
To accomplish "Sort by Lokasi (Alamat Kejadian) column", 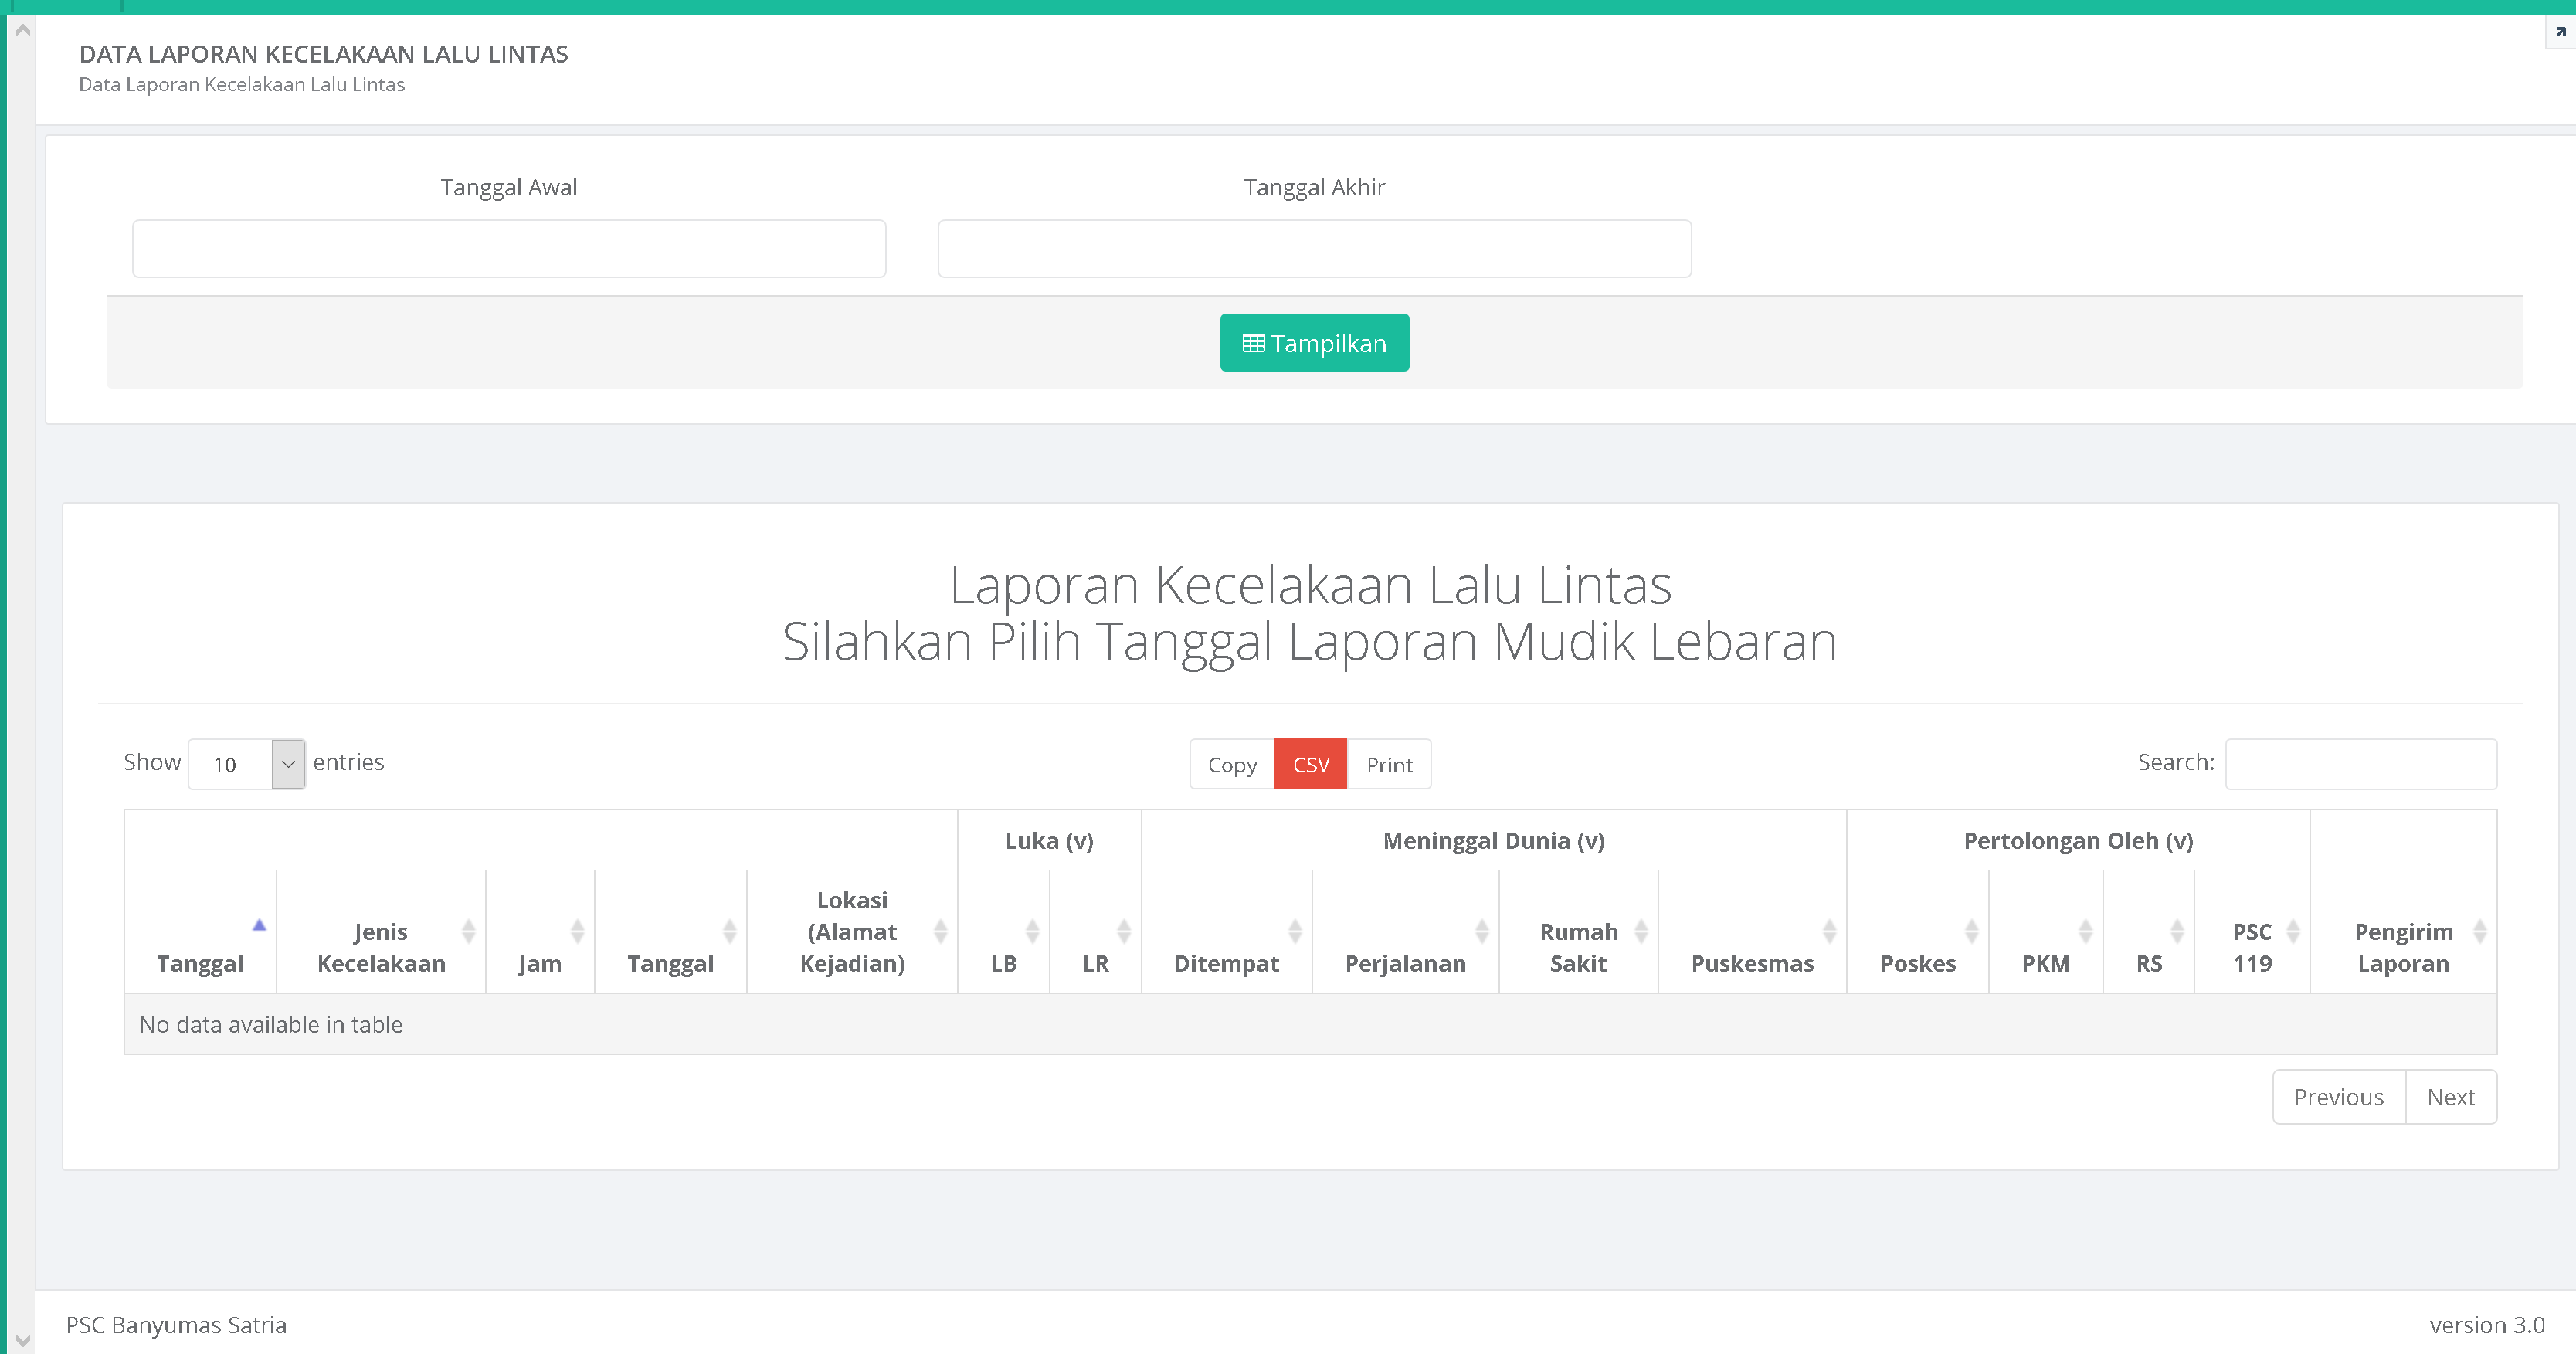I will pos(852,931).
